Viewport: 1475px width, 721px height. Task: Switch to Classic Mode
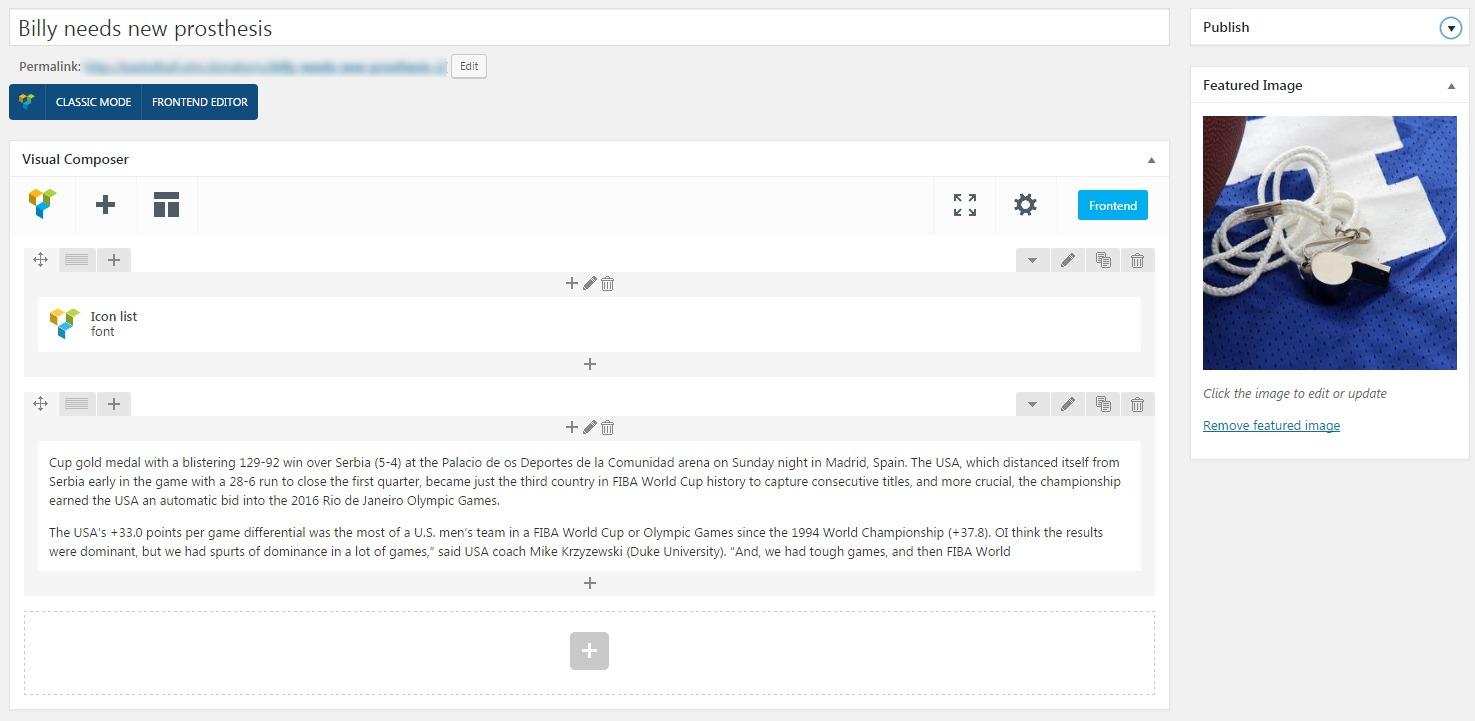tap(93, 102)
